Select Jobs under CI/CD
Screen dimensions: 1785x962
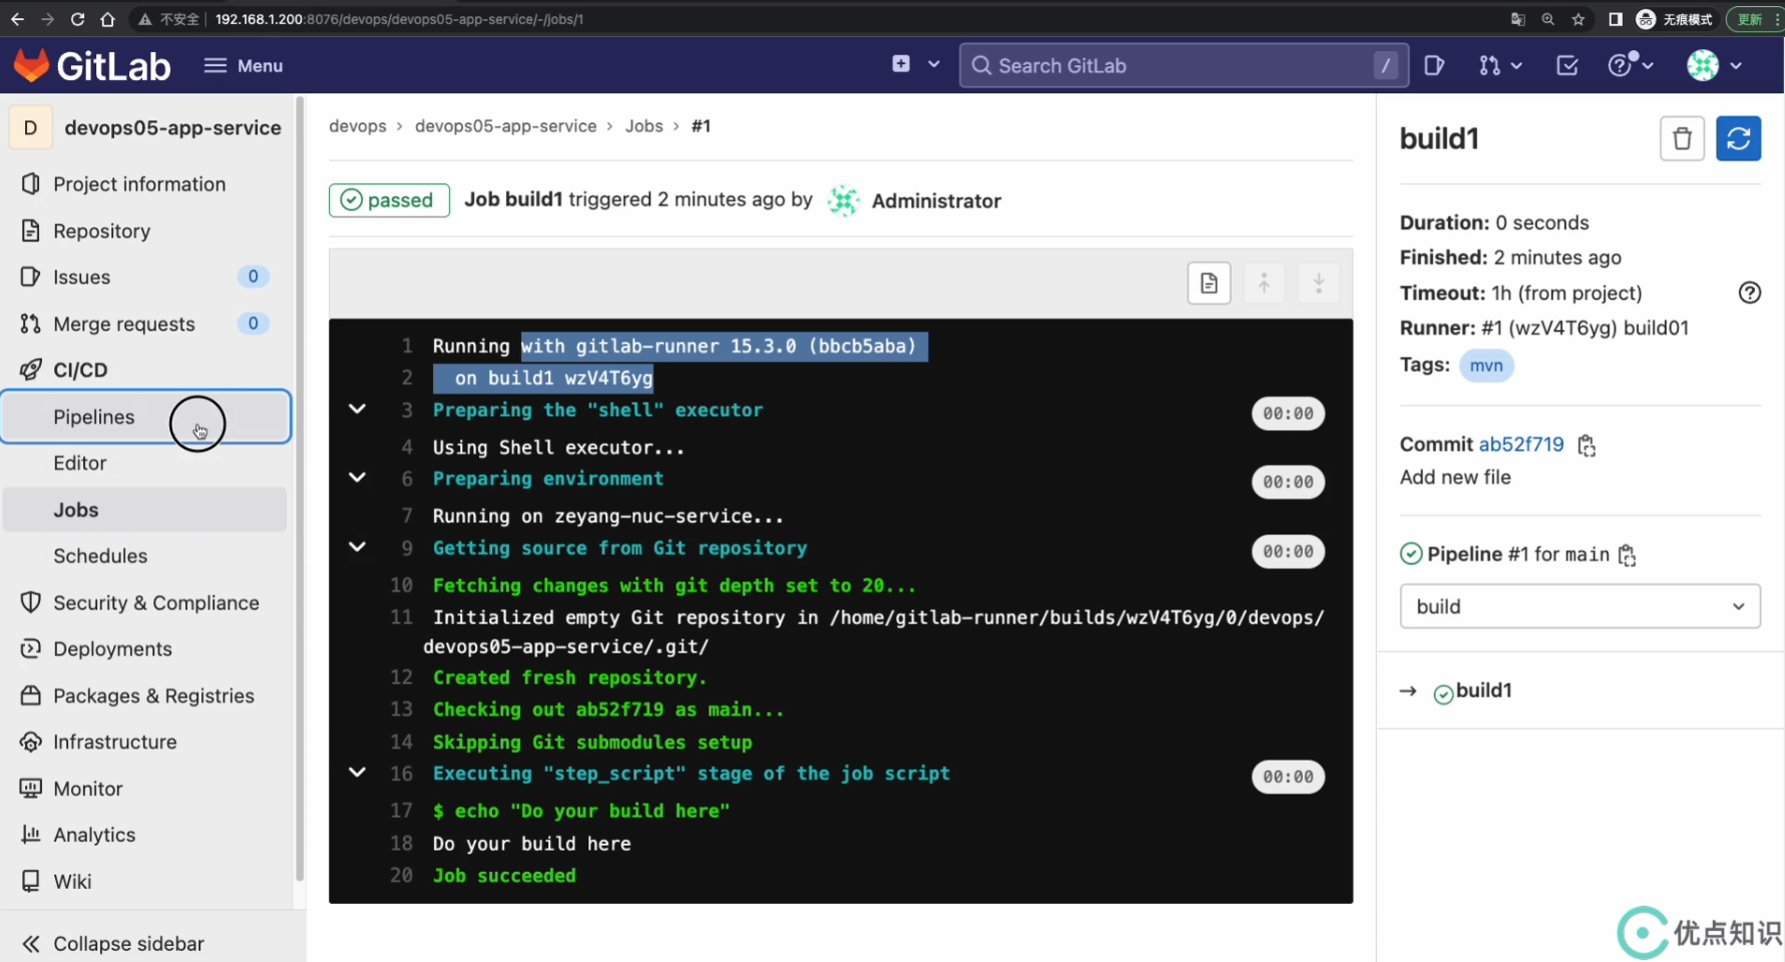tap(146, 510)
